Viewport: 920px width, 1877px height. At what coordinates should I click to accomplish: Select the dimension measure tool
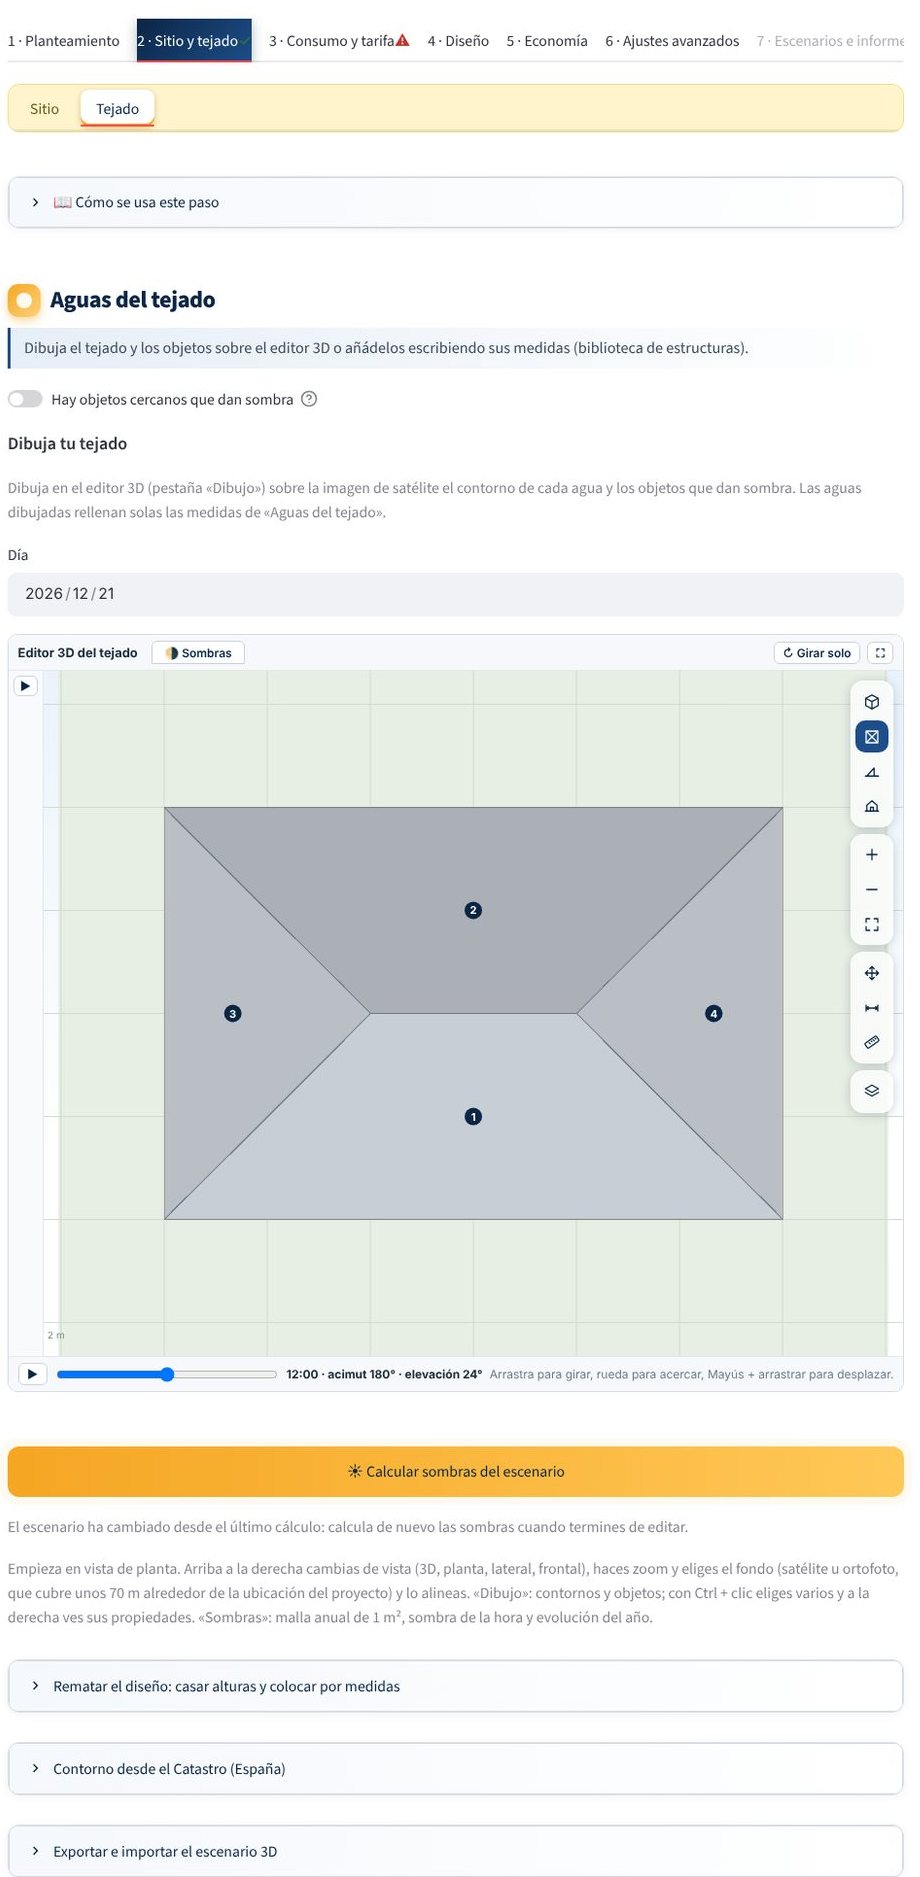[871, 1008]
